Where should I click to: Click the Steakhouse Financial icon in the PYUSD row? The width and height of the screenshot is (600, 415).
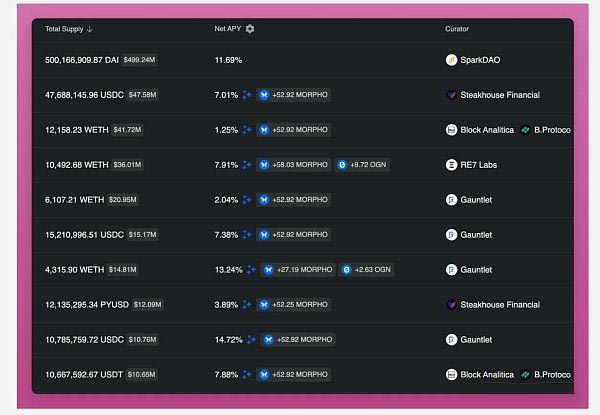point(451,305)
